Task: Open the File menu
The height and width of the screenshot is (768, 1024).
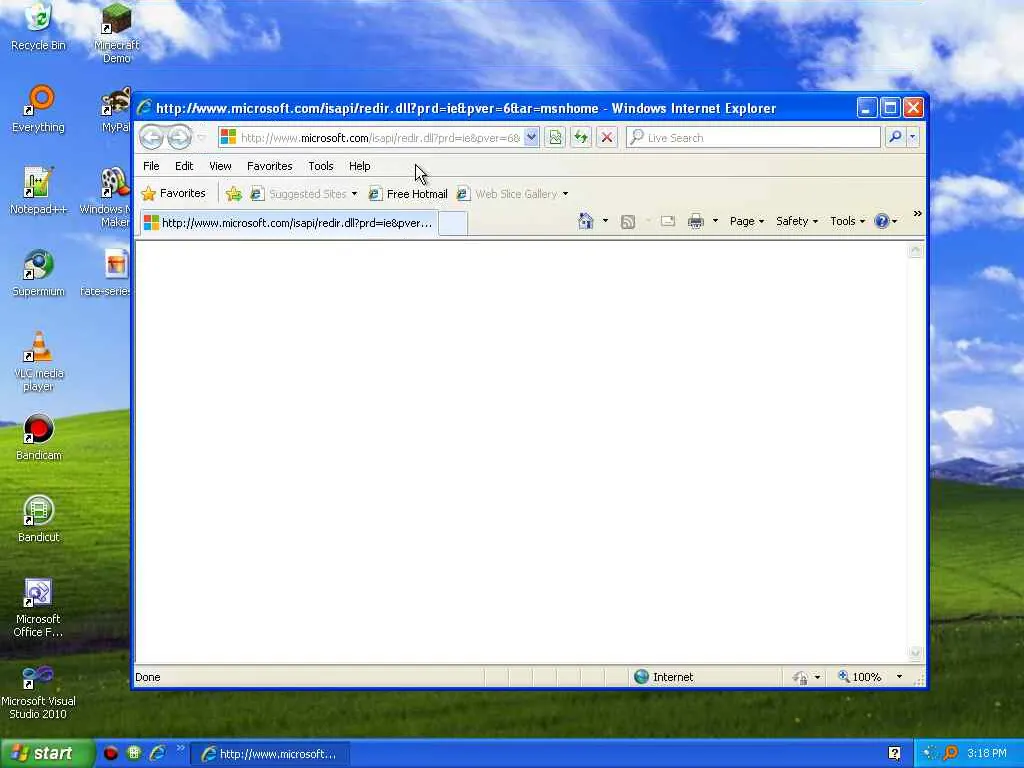Action: (x=151, y=166)
